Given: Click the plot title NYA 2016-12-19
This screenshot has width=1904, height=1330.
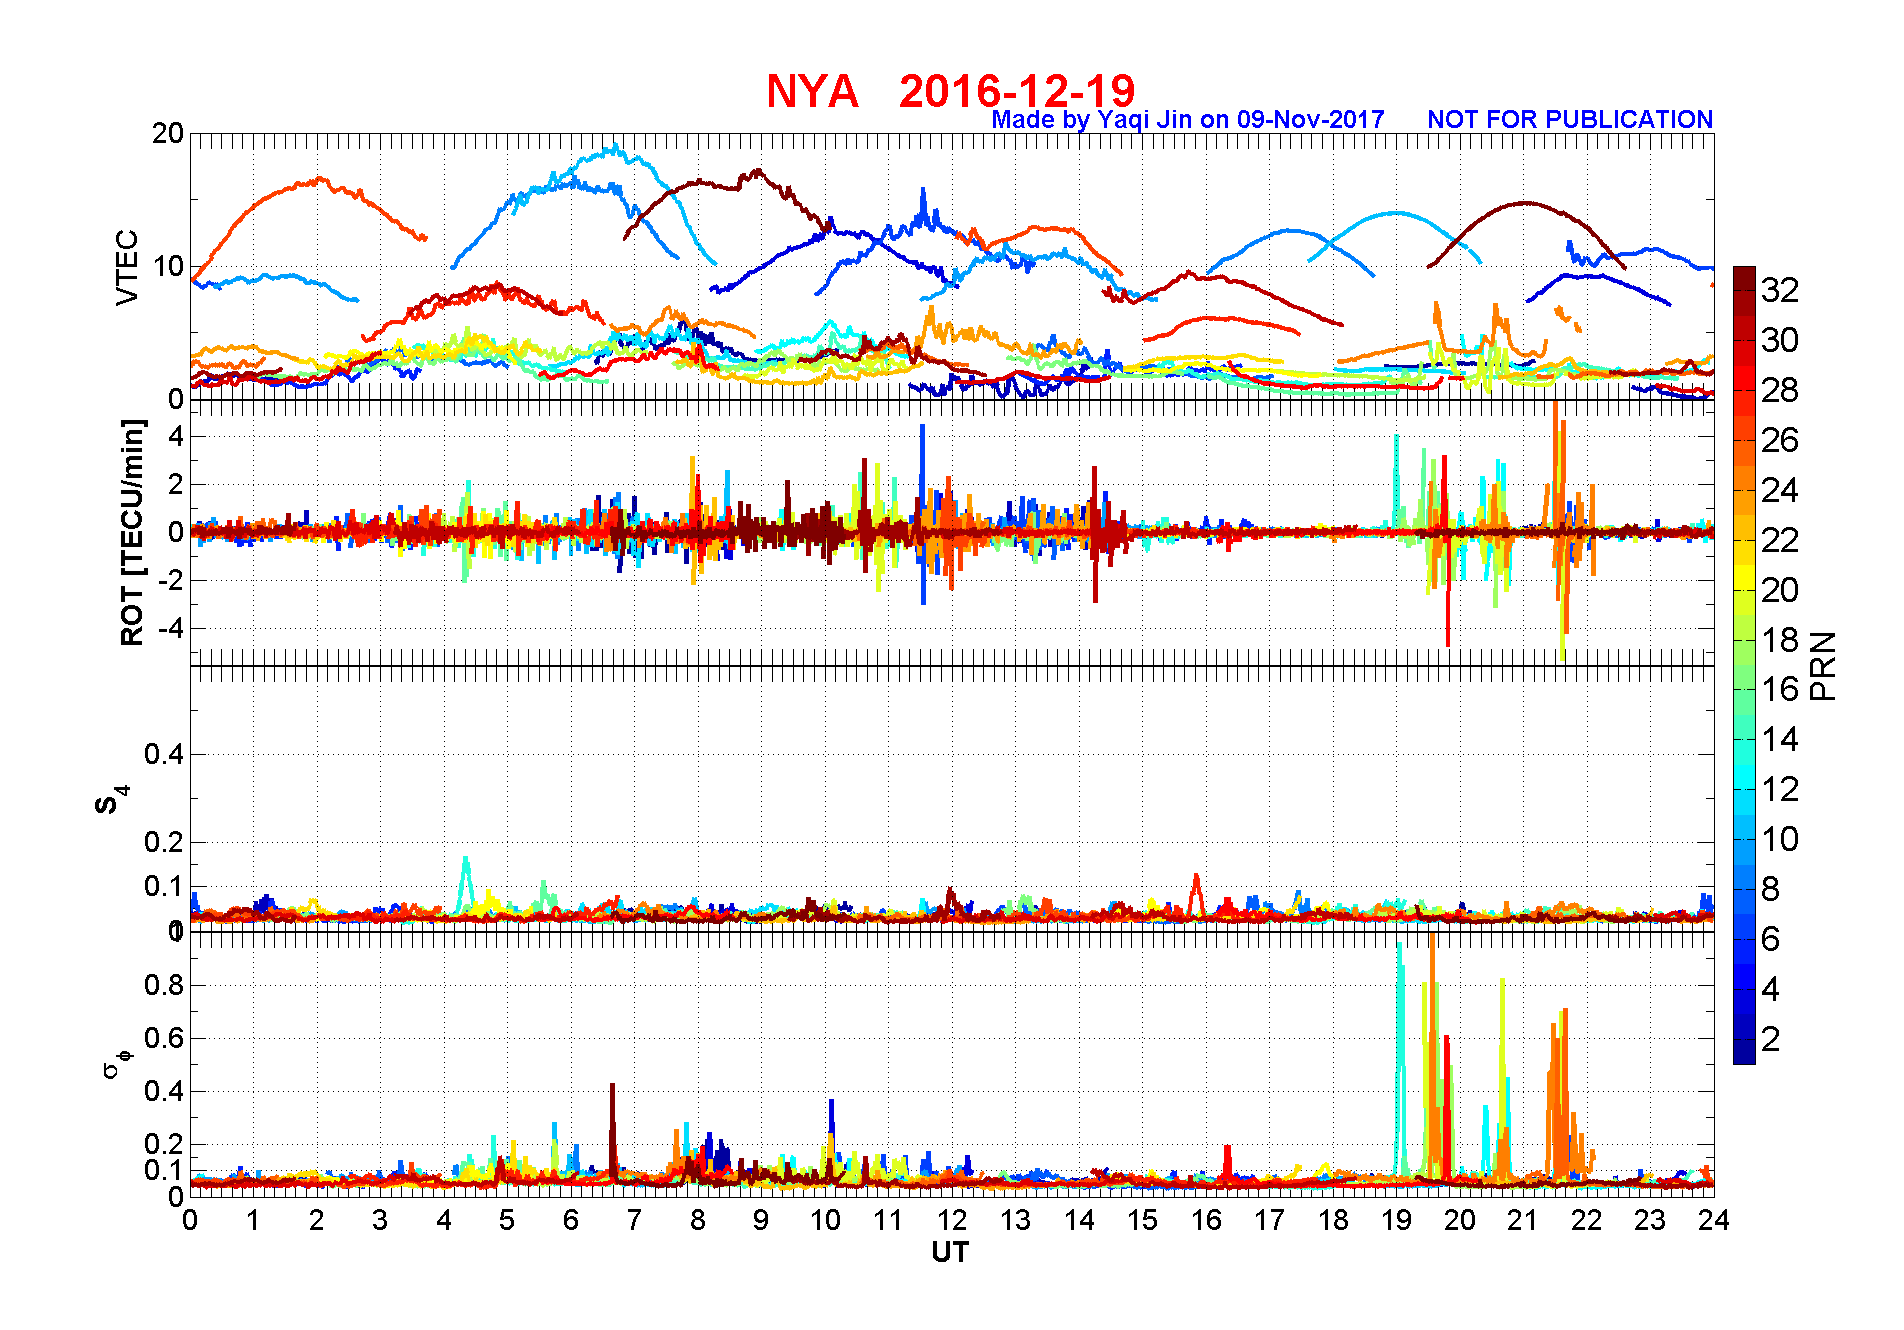Looking at the screenshot, I should (951, 91).
